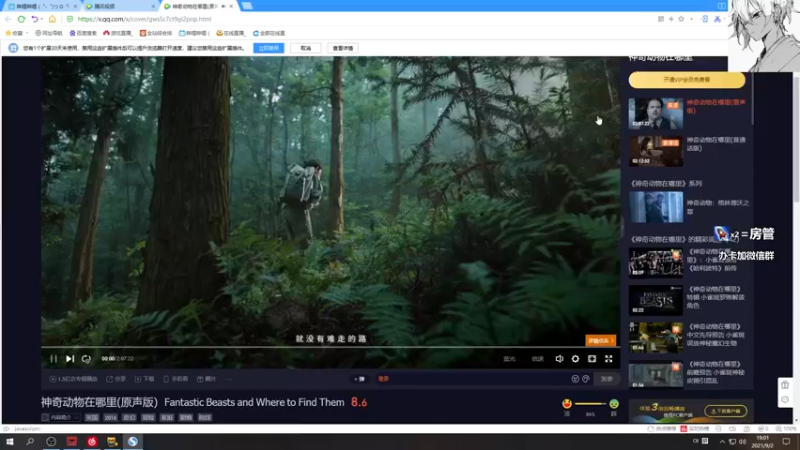Open the NetEase Music taskbar icon
This screenshot has width=800, height=450.
pyautogui.click(x=92, y=441)
